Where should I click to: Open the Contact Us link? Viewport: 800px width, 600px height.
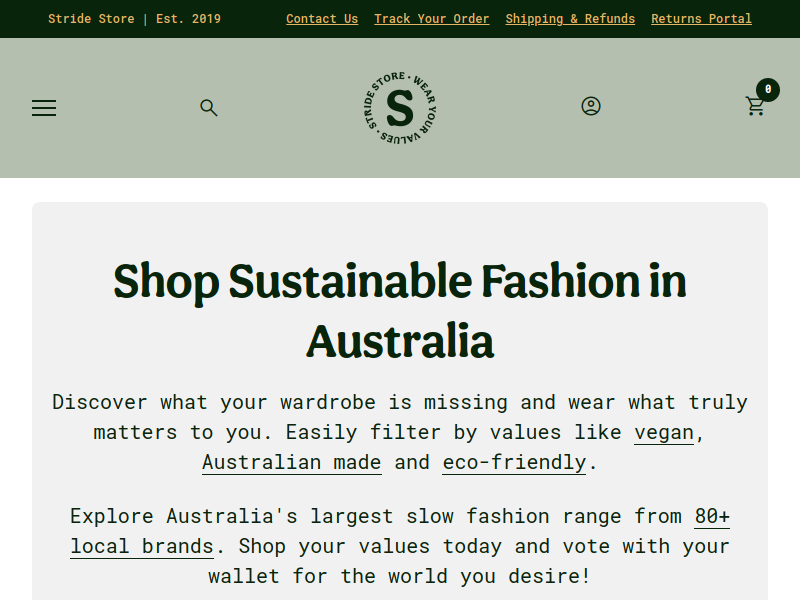coord(322,19)
